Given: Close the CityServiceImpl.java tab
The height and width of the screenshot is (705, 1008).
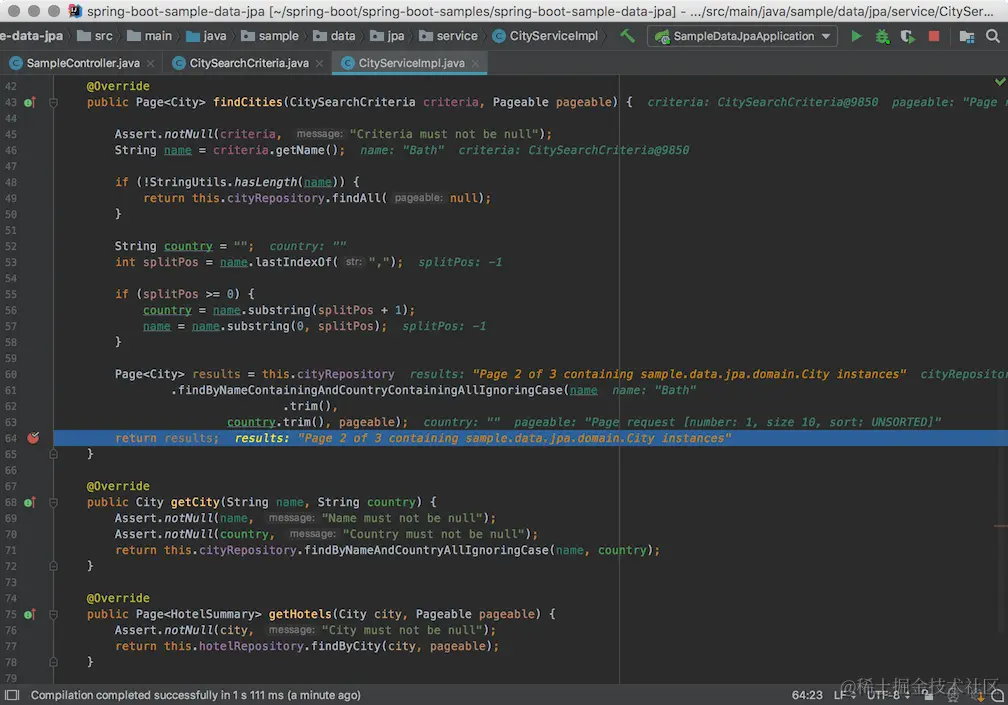Looking at the screenshot, I should (x=475, y=63).
